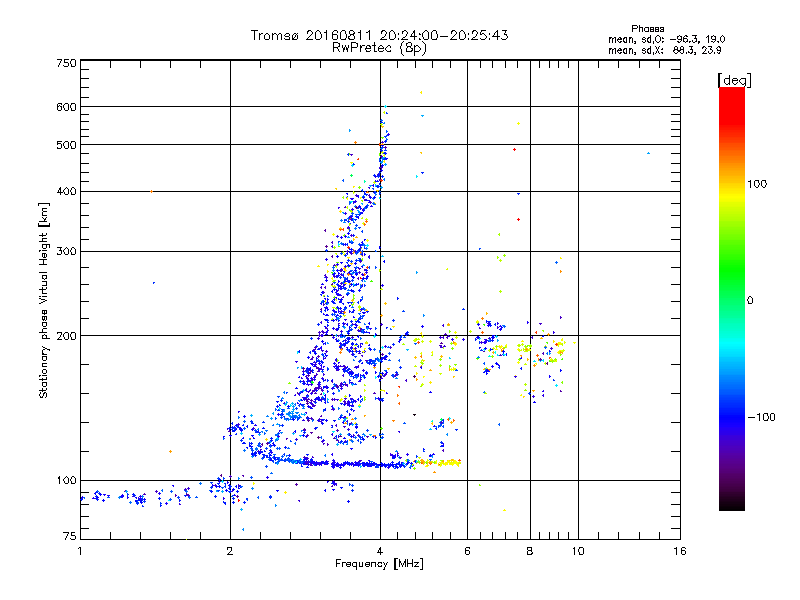Click the phase colorbar gradient
Viewport: 800px width, 600px height.
pyautogui.click(x=732, y=299)
